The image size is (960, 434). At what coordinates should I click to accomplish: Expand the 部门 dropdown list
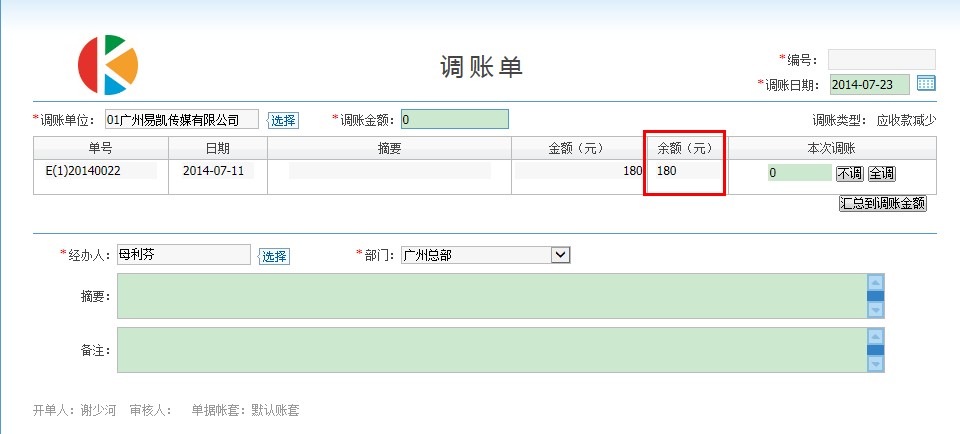pyautogui.click(x=560, y=255)
